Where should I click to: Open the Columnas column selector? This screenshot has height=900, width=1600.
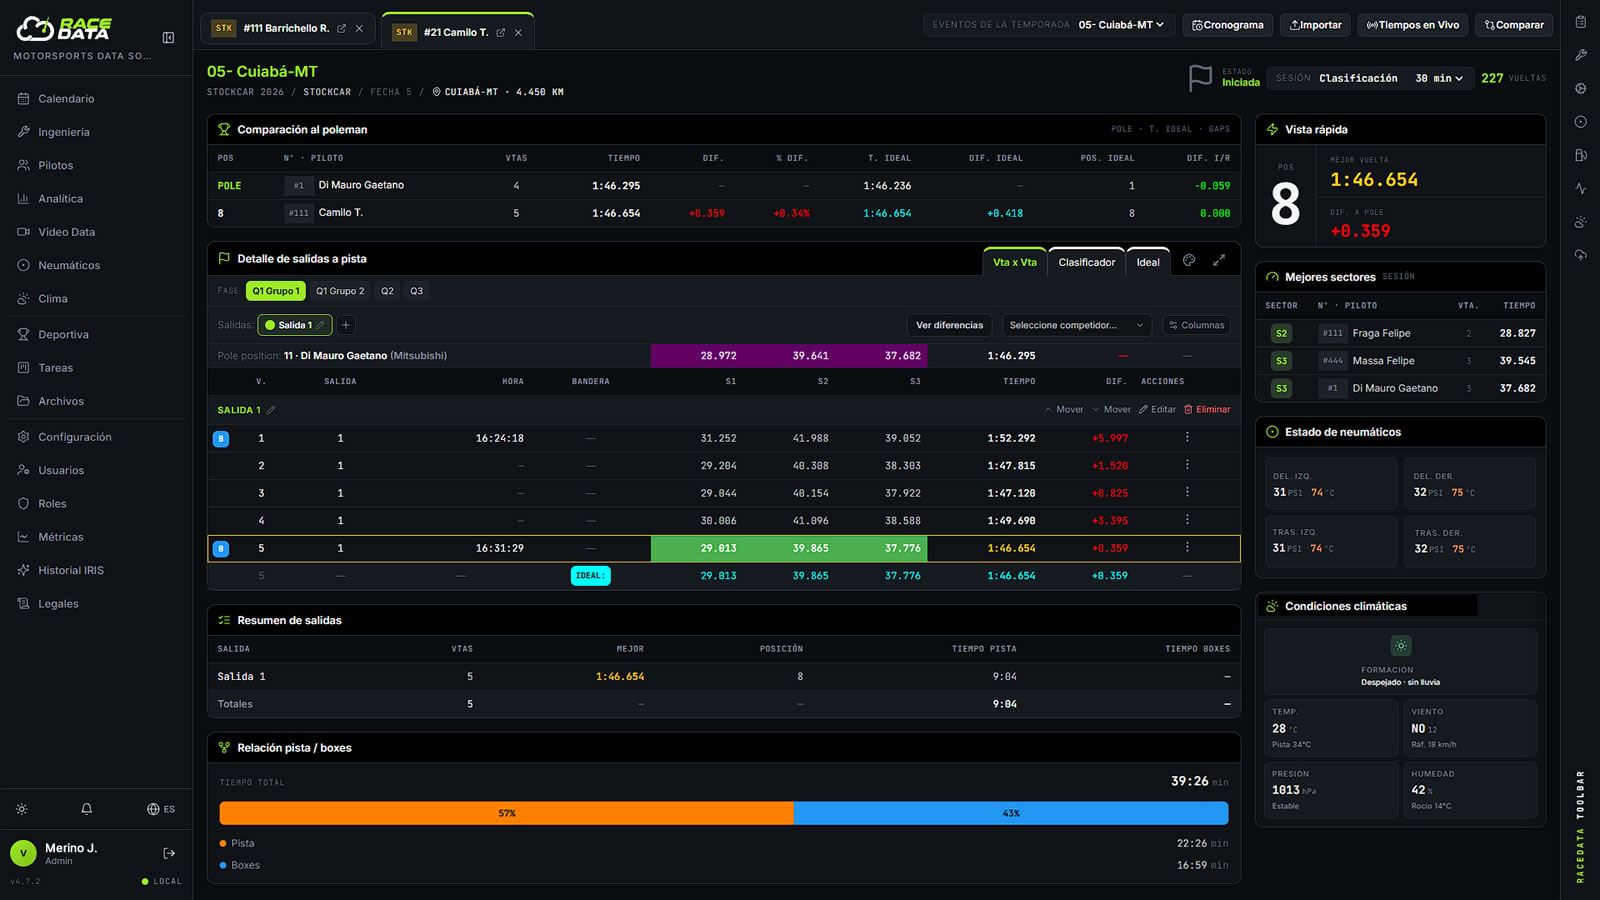pos(1196,325)
